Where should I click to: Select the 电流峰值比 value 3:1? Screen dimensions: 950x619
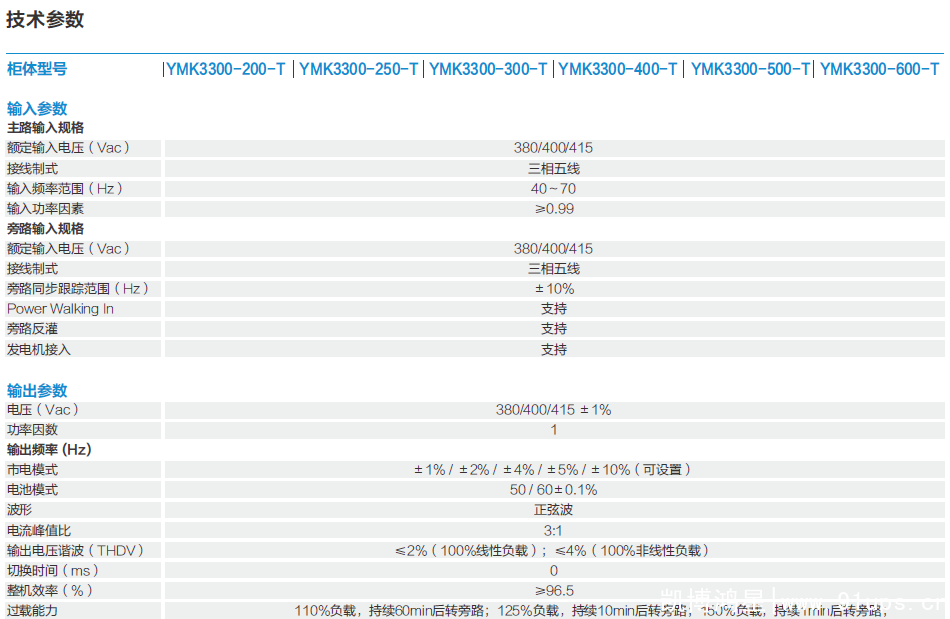click(554, 530)
